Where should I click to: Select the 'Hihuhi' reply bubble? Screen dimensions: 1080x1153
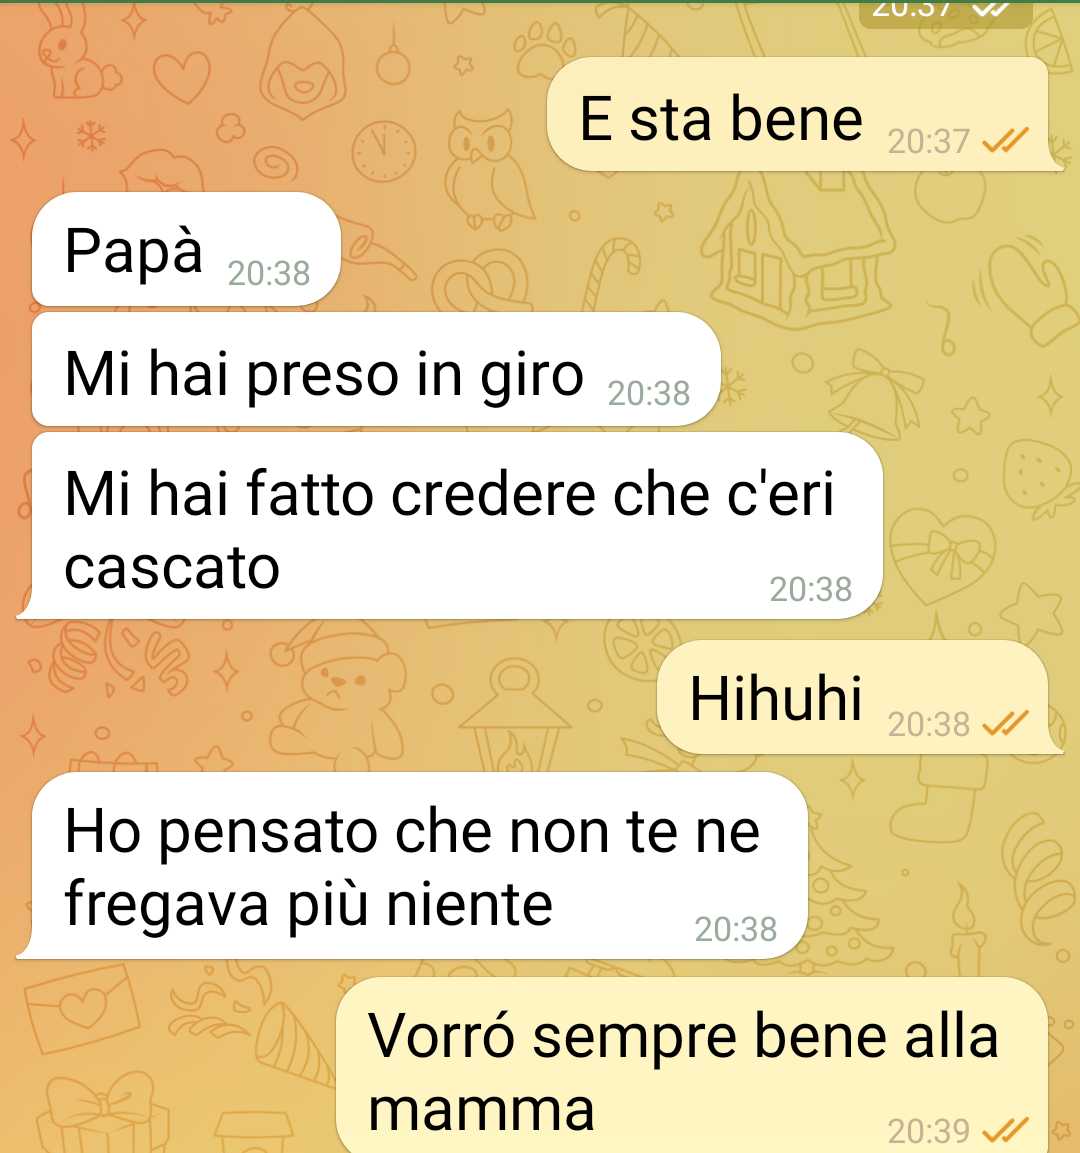pyautogui.click(x=859, y=698)
